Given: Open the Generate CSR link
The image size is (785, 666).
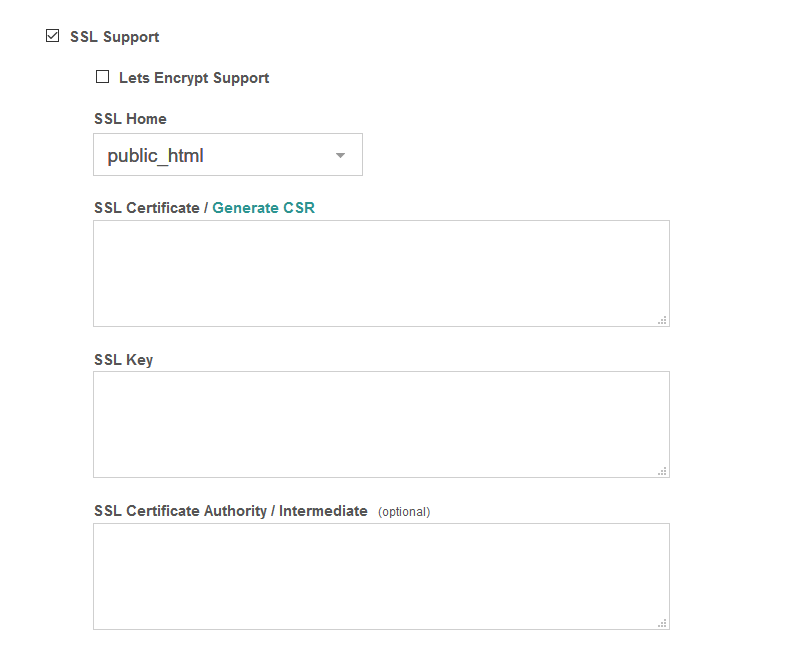Looking at the screenshot, I should (x=263, y=208).
